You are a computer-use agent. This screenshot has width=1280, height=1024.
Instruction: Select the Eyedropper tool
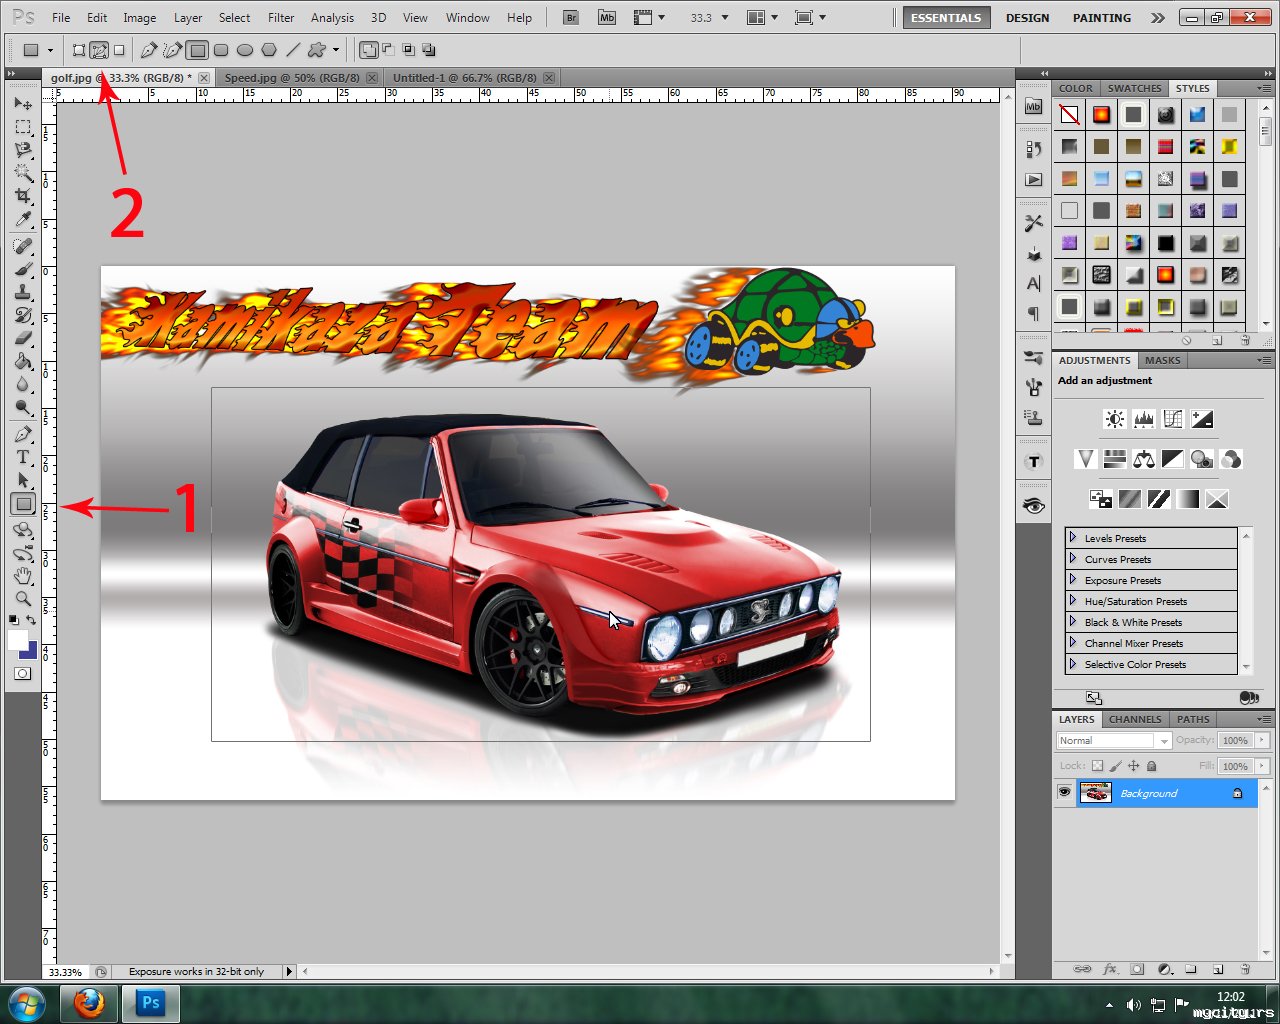pyautogui.click(x=23, y=220)
